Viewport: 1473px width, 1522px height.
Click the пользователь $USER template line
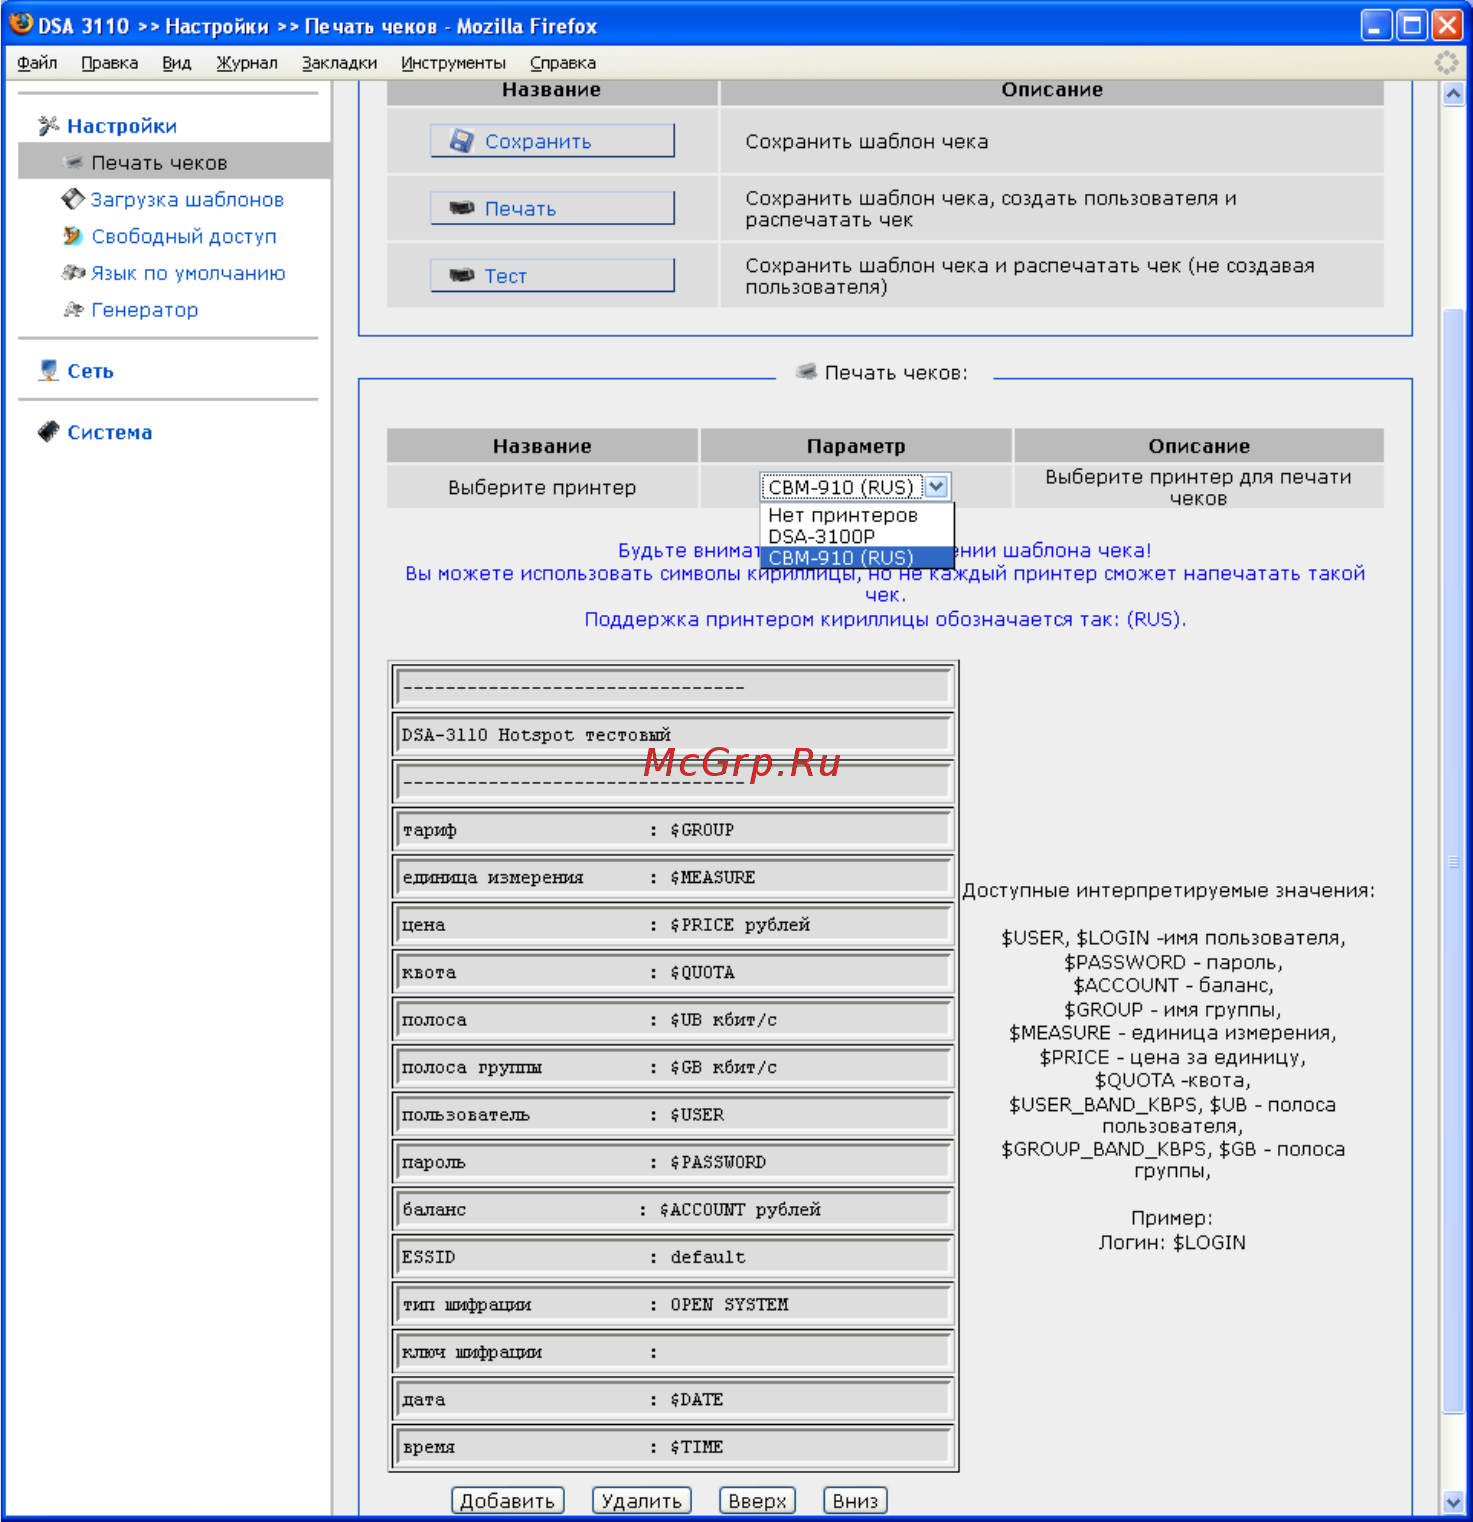[x=674, y=1114]
